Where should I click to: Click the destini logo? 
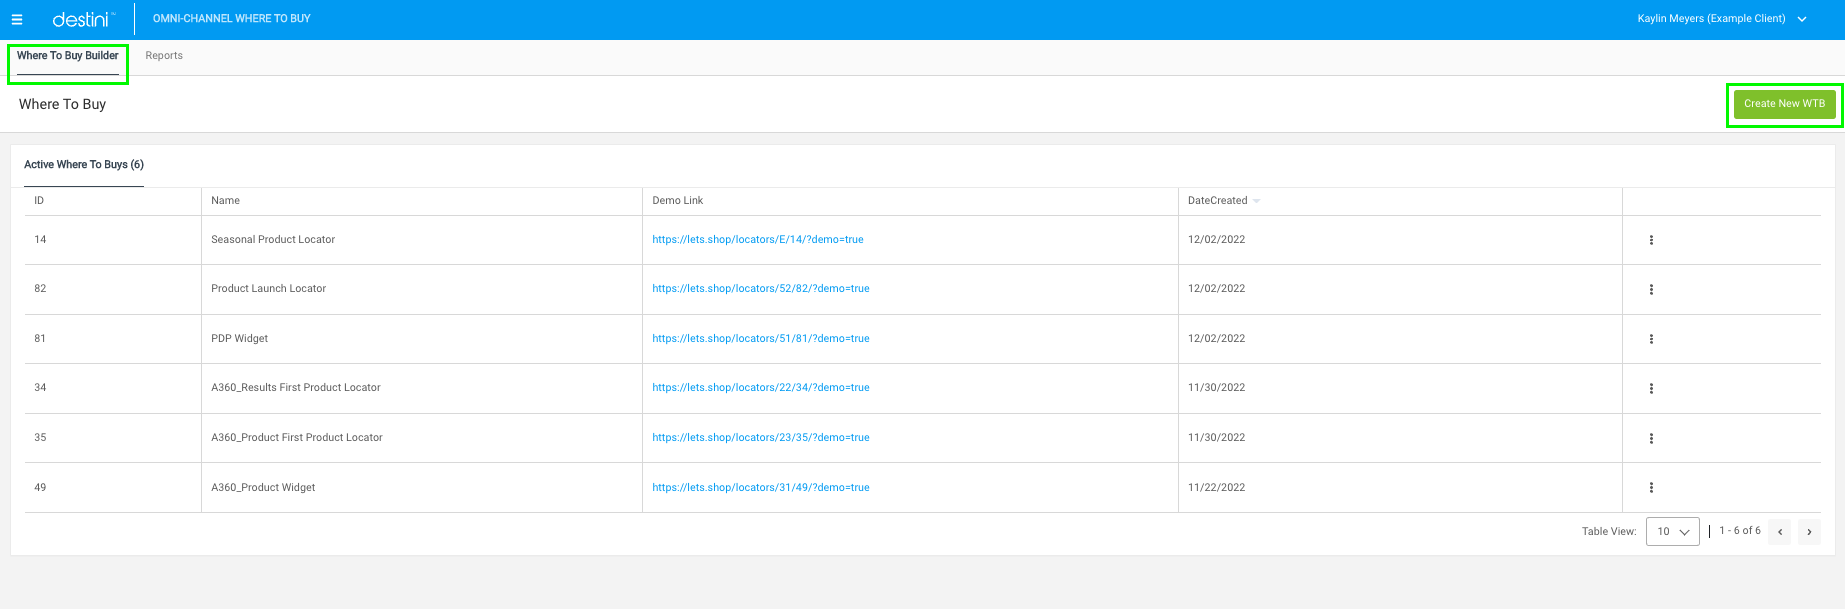click(x=83, y=19)
